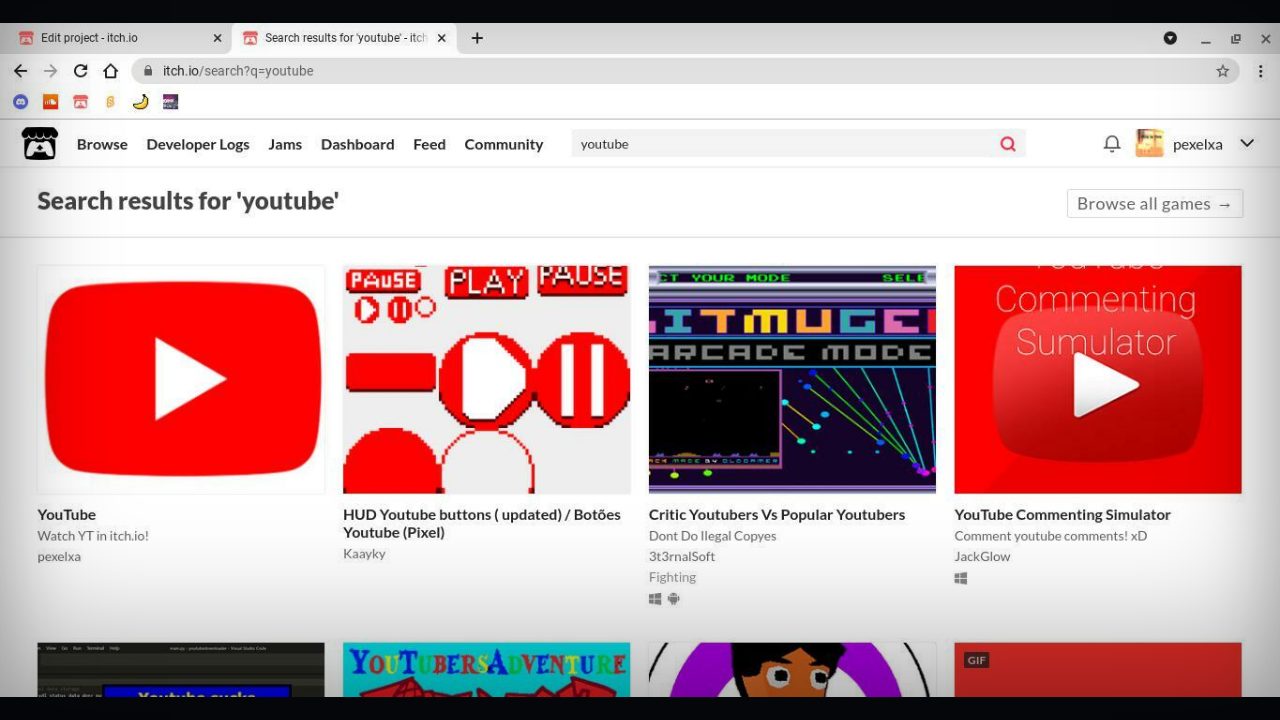Open the Browse menu item

coord(102,144)
